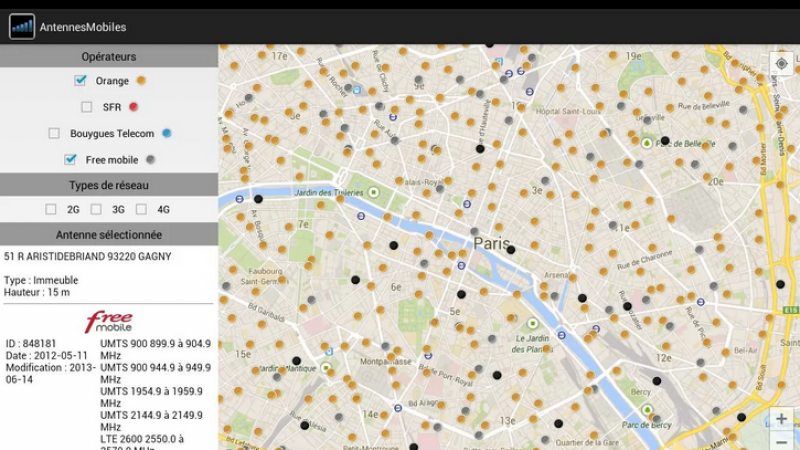Click the Opérateurs section header
The height and width of the screenshot is (450, 800).
(x=109, y=57)
